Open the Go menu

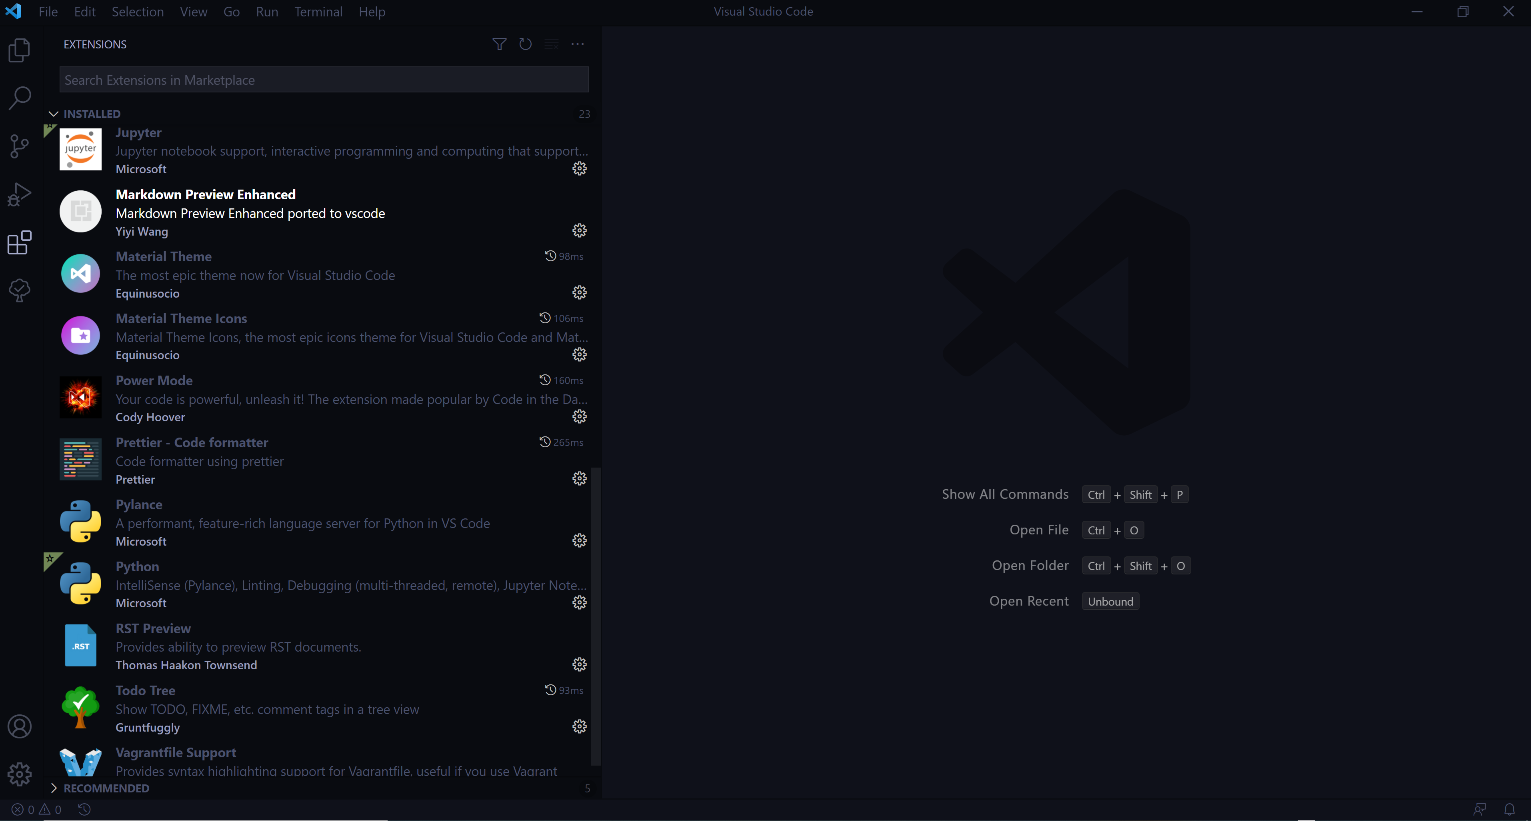tap(232, 12)
